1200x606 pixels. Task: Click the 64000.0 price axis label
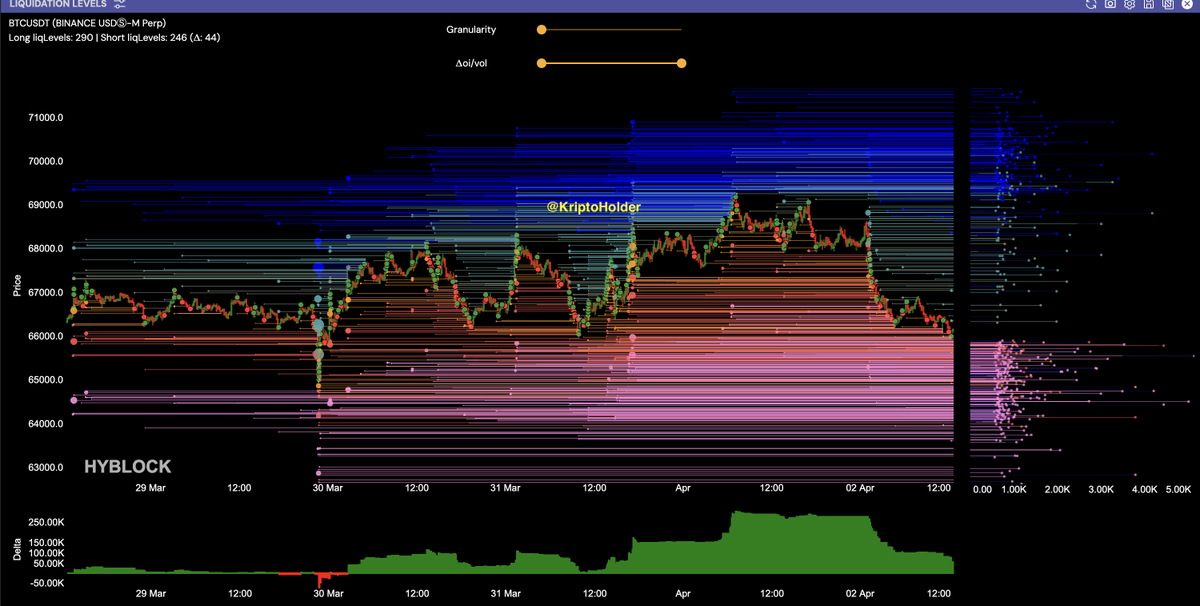coord(45,424)
